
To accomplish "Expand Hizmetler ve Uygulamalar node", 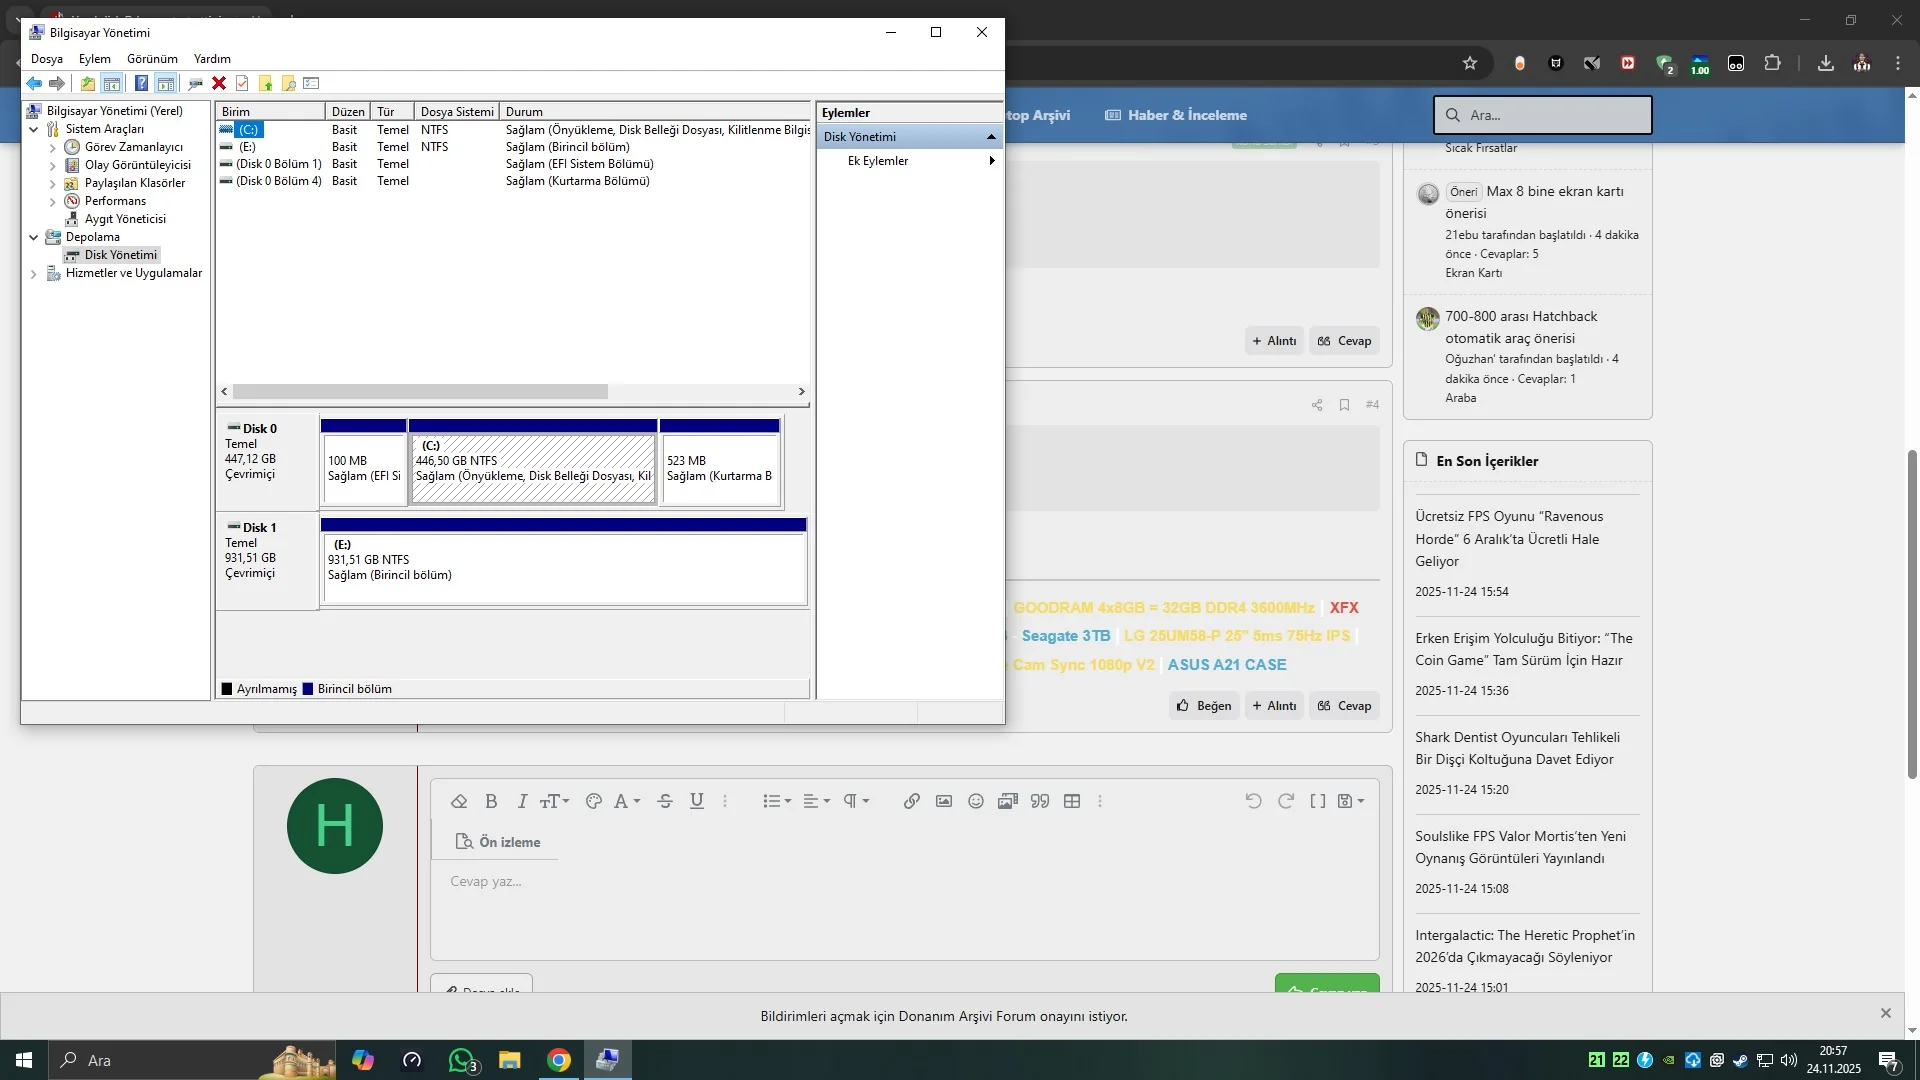I will [34, 273].
